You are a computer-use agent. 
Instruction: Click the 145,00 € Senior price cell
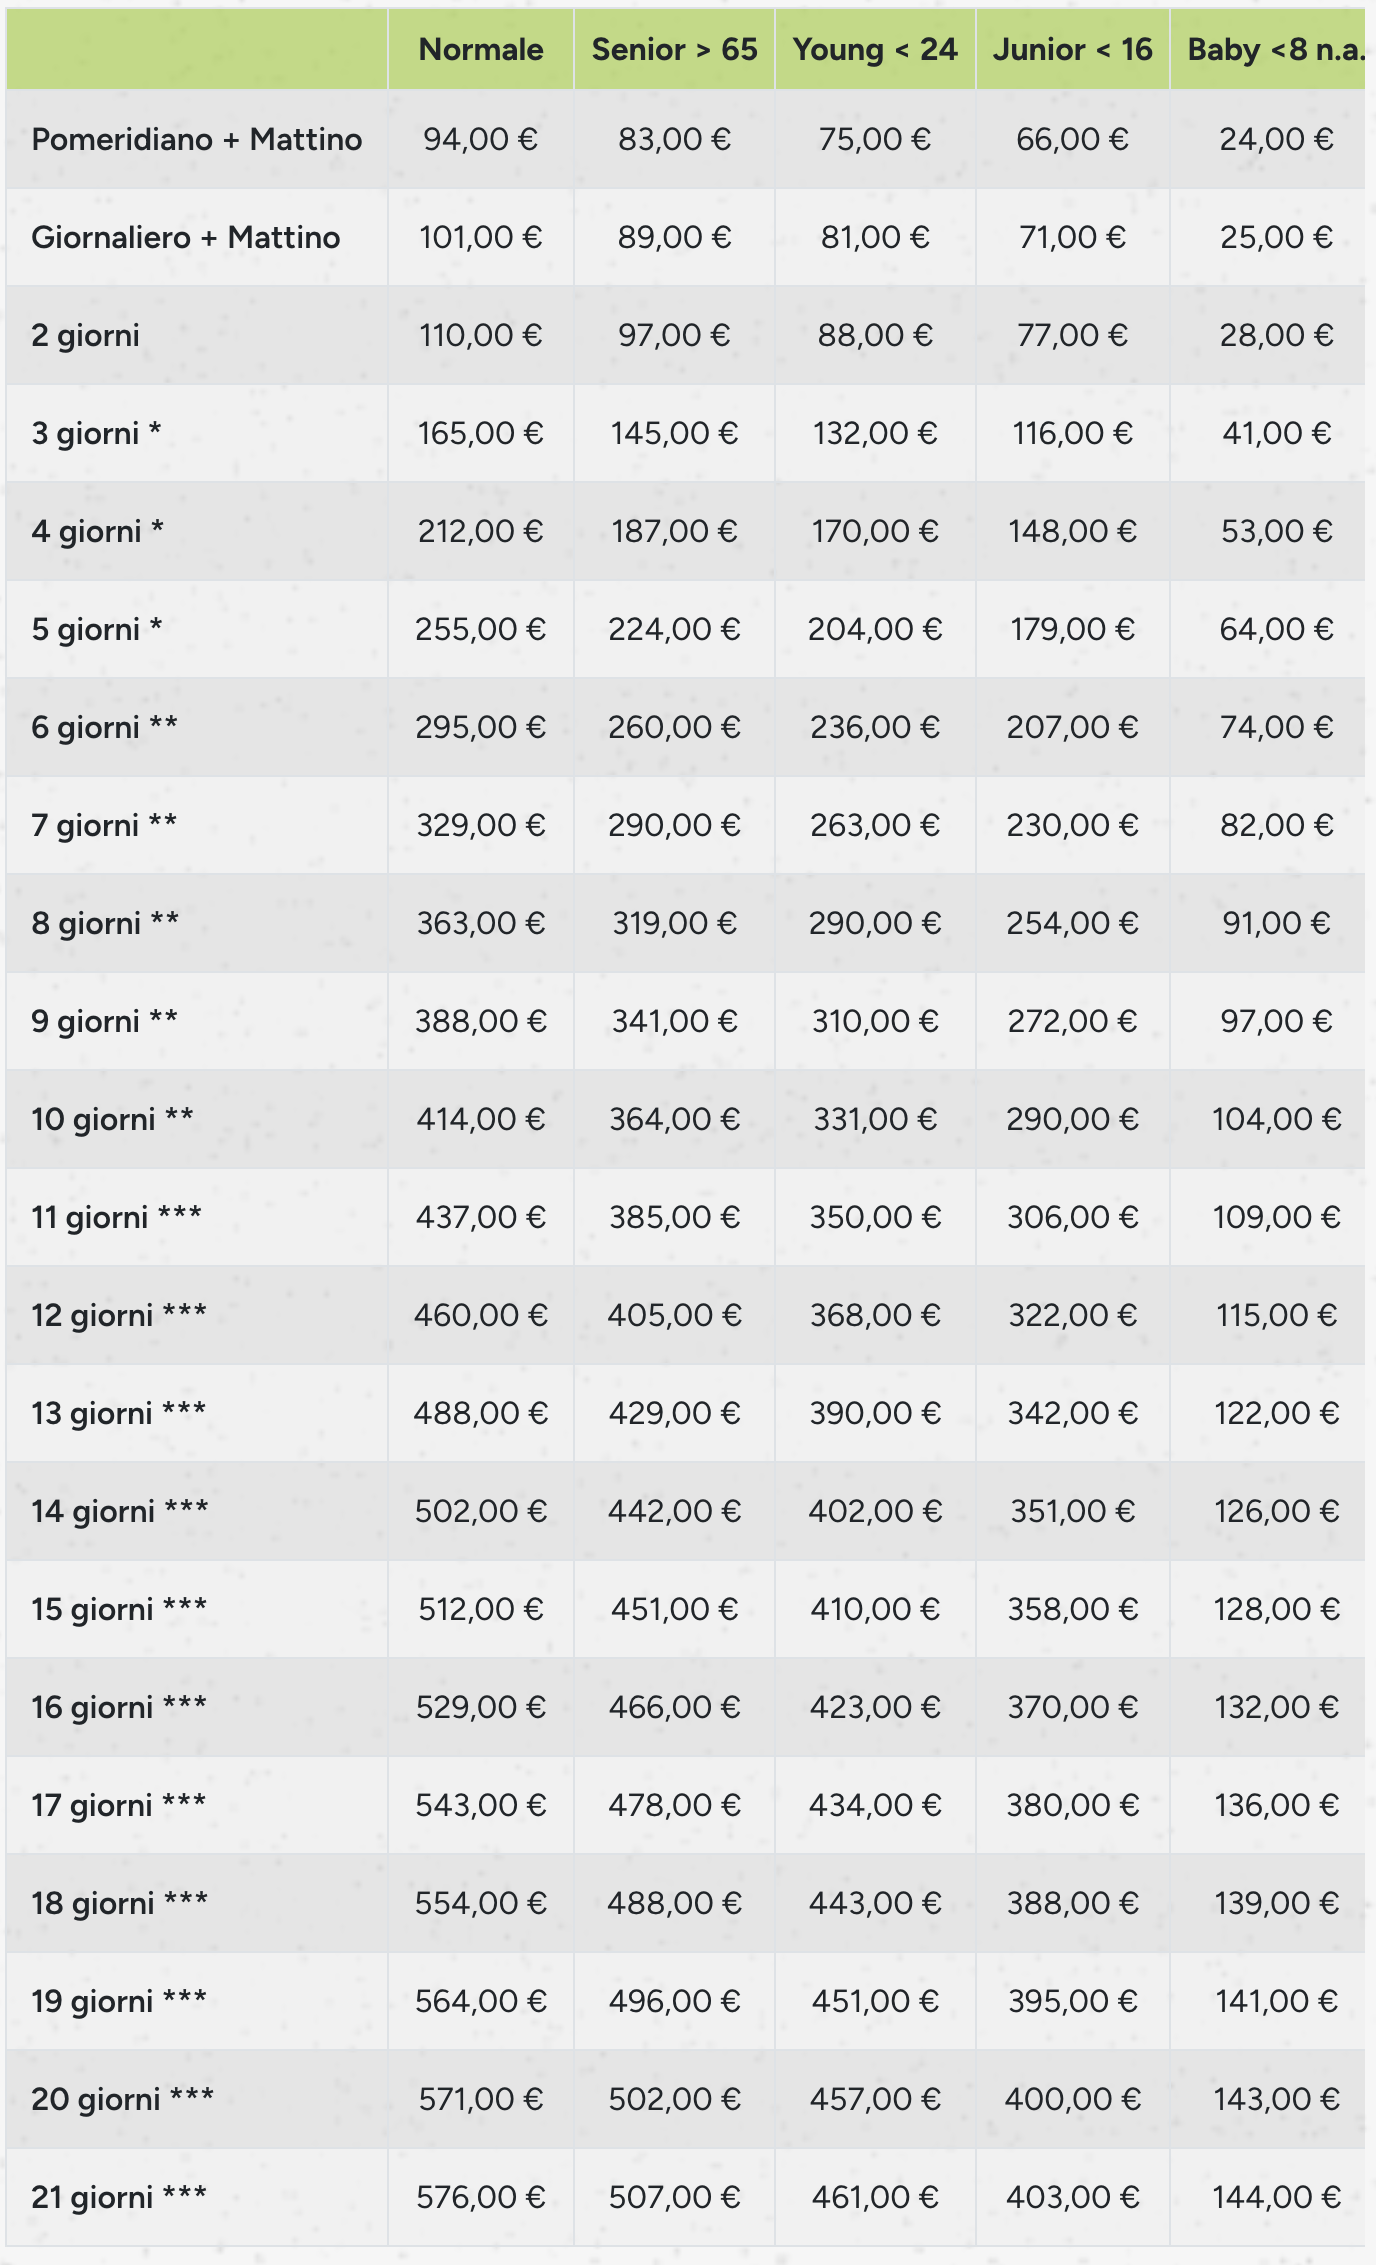674,433
